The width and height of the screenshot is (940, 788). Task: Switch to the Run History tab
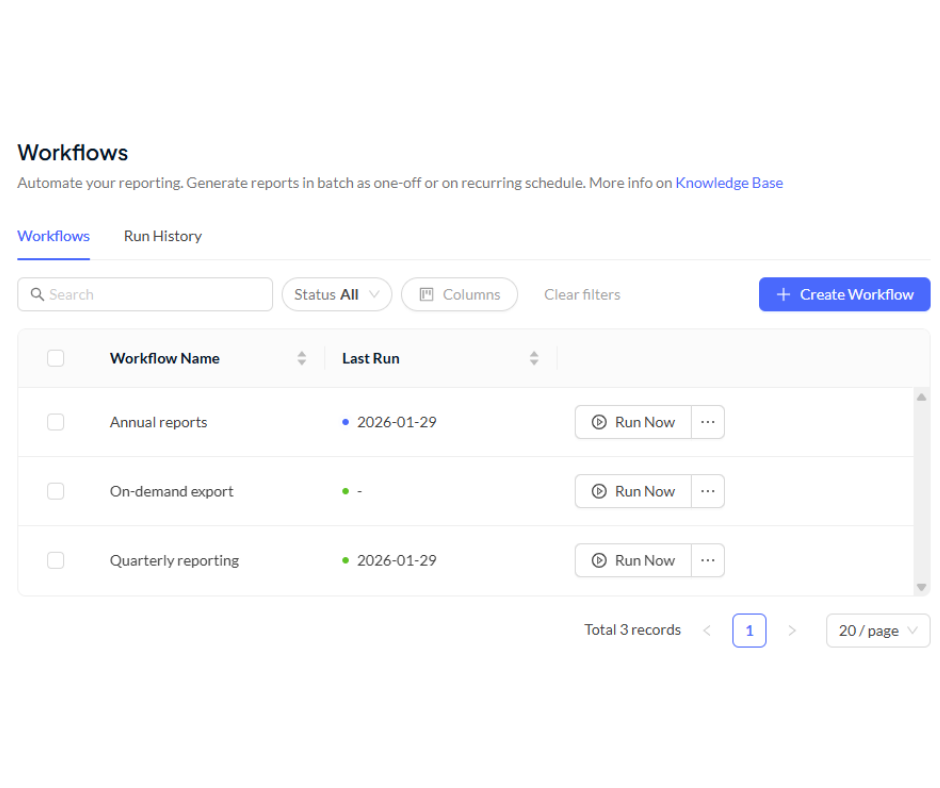(162, 236)
